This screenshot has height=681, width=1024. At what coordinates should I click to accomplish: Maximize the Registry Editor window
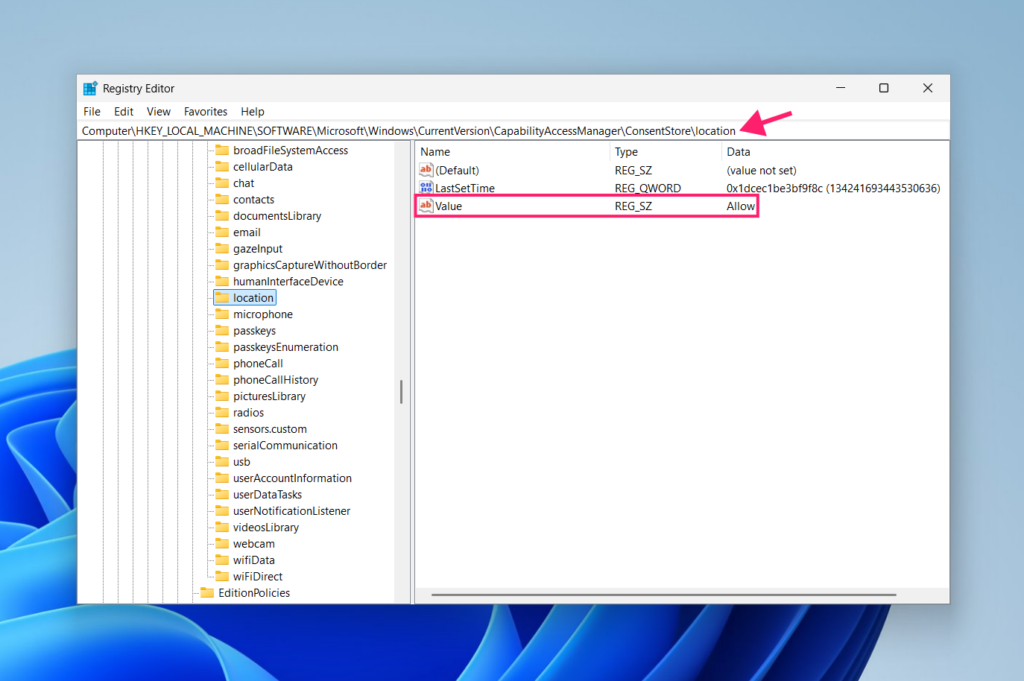pyautogui.click(x=884, y=88)
